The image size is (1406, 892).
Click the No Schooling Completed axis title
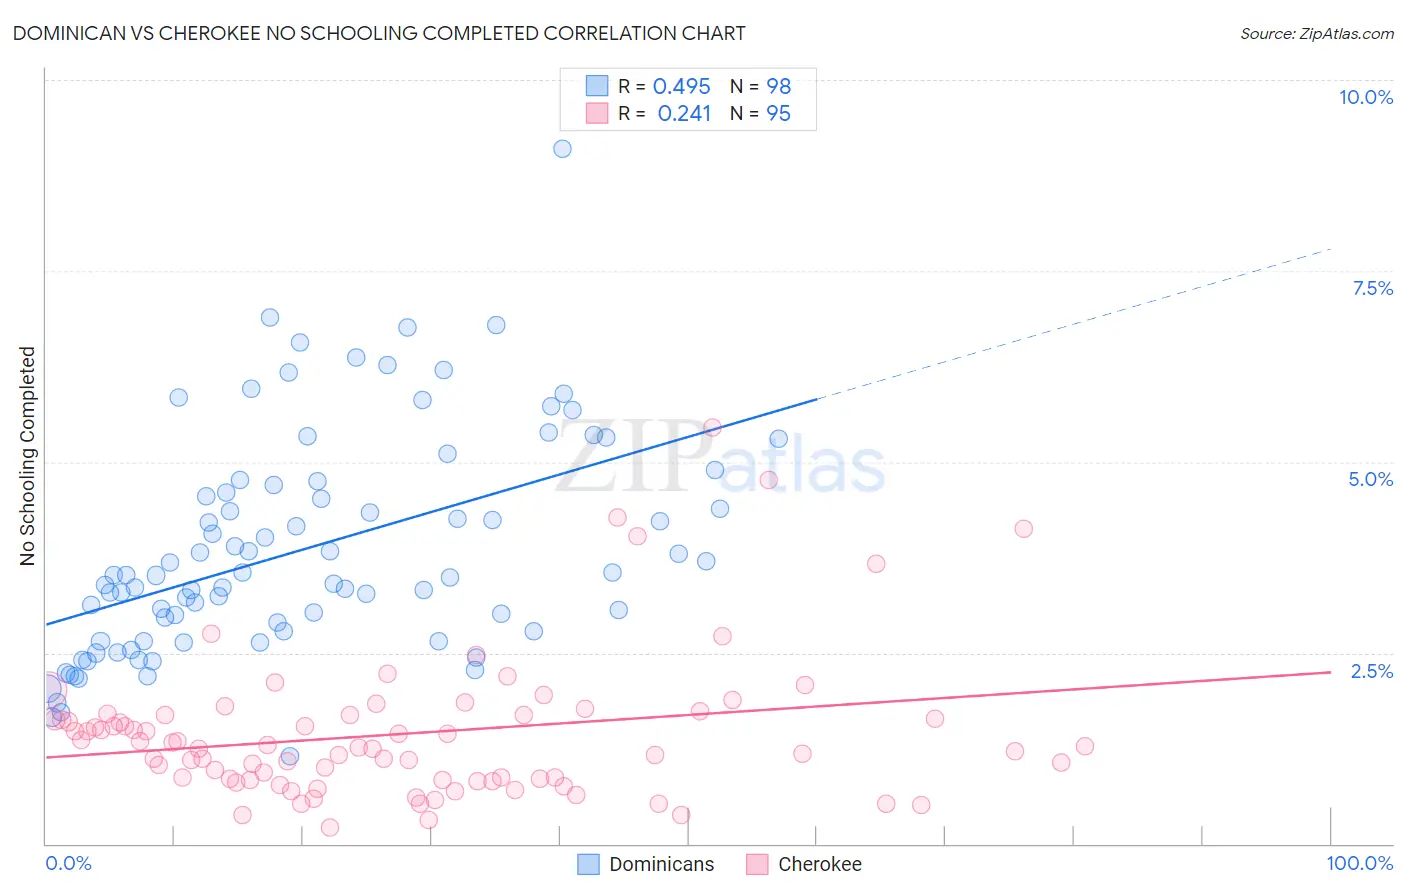[x=27, y=456]
